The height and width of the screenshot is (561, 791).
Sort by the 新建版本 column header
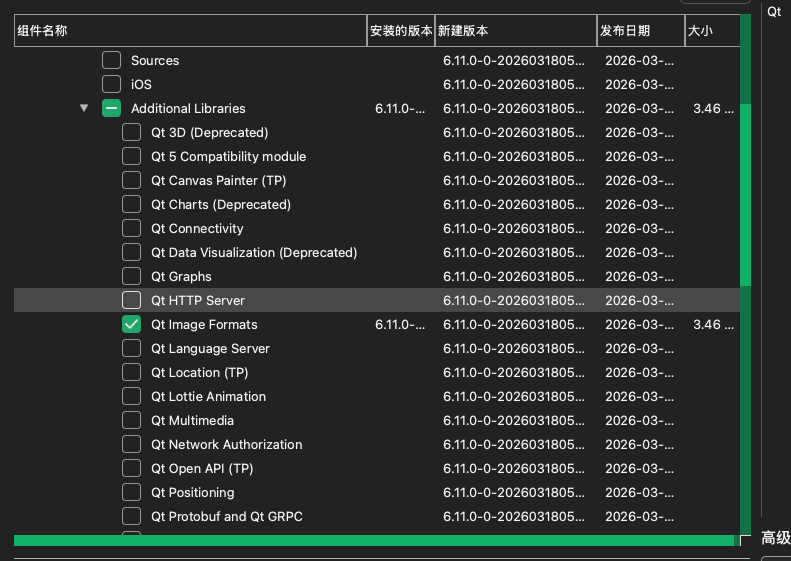516,30
